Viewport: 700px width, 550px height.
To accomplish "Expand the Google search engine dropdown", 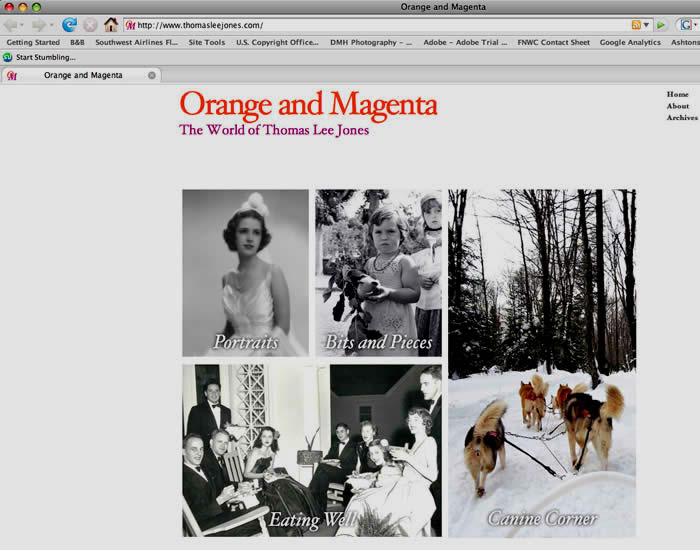I will [694, 25].
